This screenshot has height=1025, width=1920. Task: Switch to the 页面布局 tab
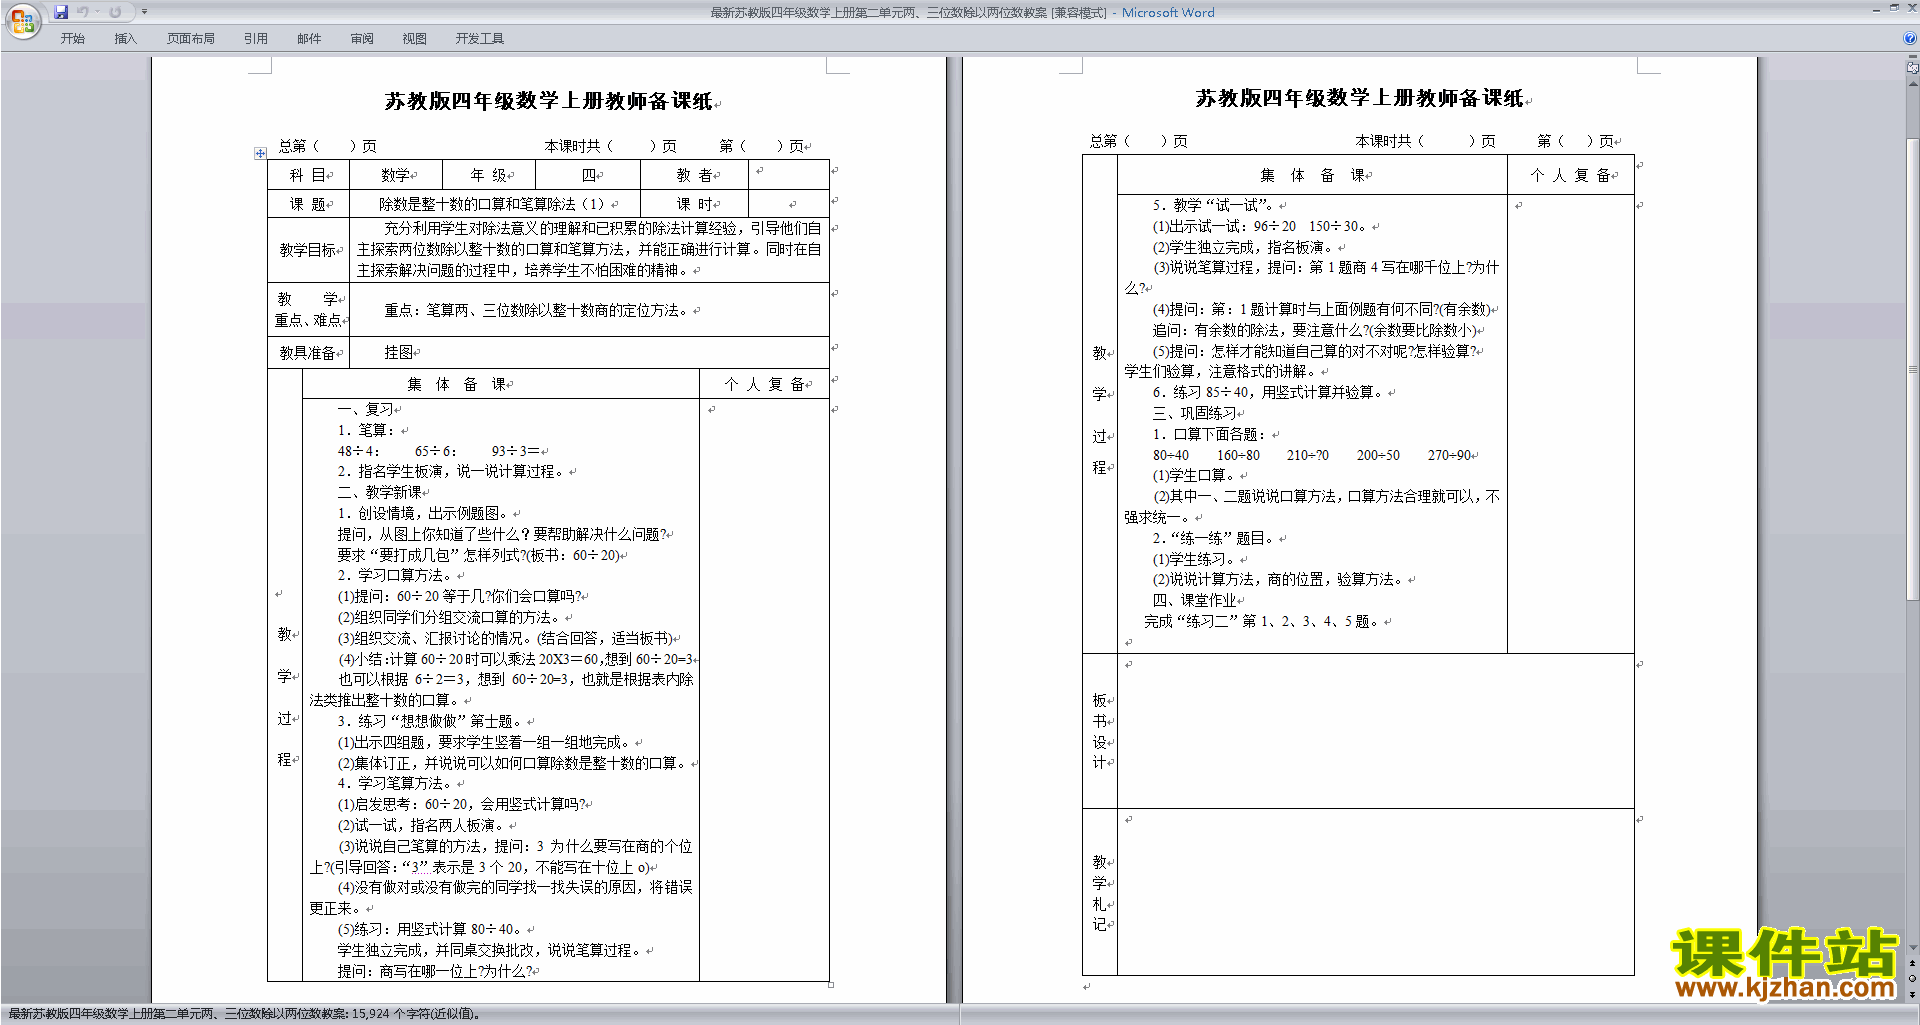coord(191,38)
